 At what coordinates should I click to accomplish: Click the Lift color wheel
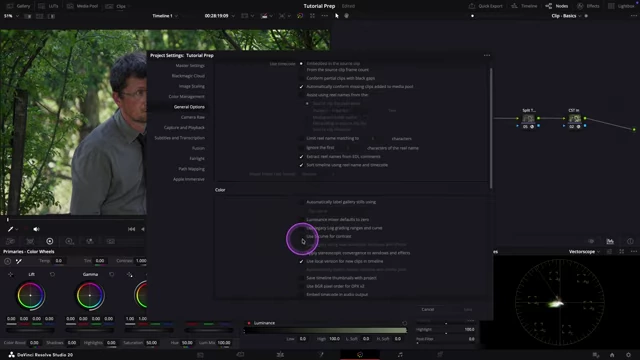point(30,296)
